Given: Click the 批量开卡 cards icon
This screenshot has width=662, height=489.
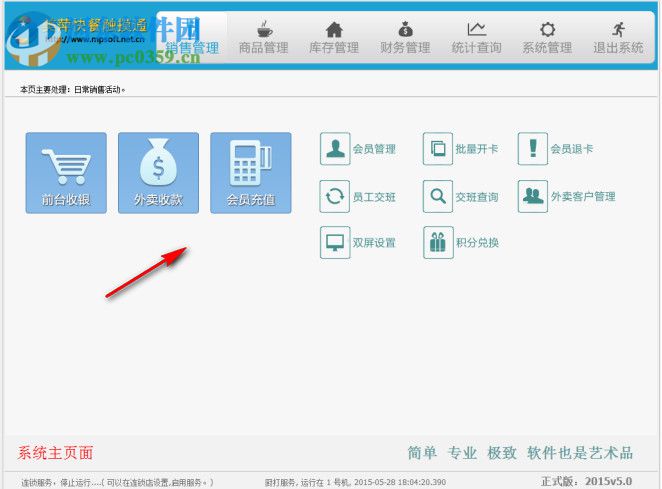Looking at the screenshot, I should [x=438, y=149].
